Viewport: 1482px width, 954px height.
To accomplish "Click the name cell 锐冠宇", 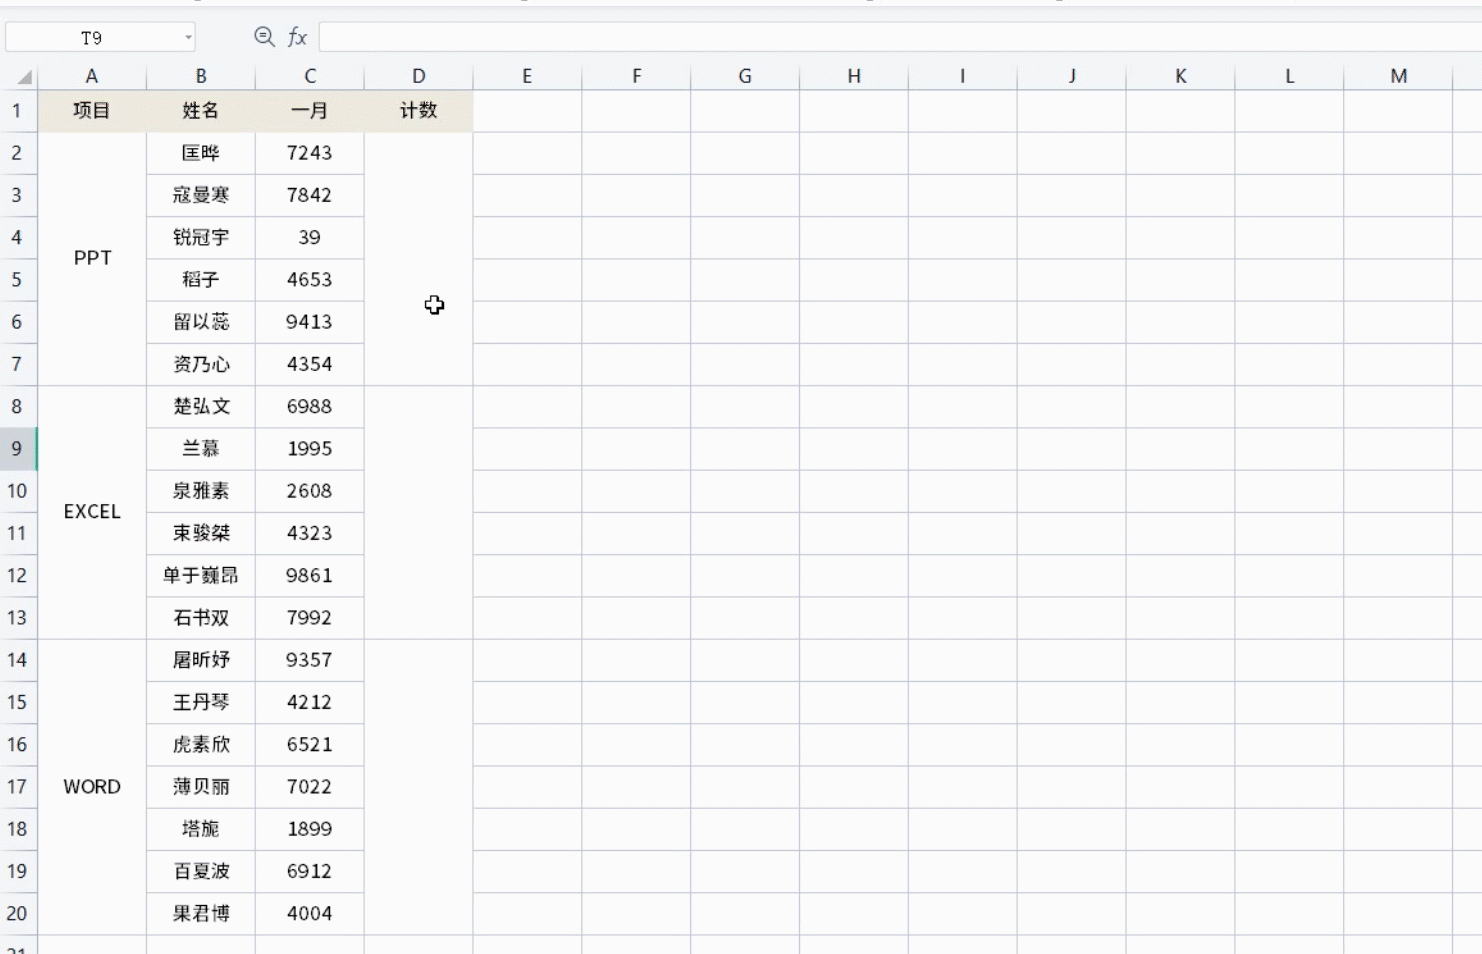I will coord(201,238).
